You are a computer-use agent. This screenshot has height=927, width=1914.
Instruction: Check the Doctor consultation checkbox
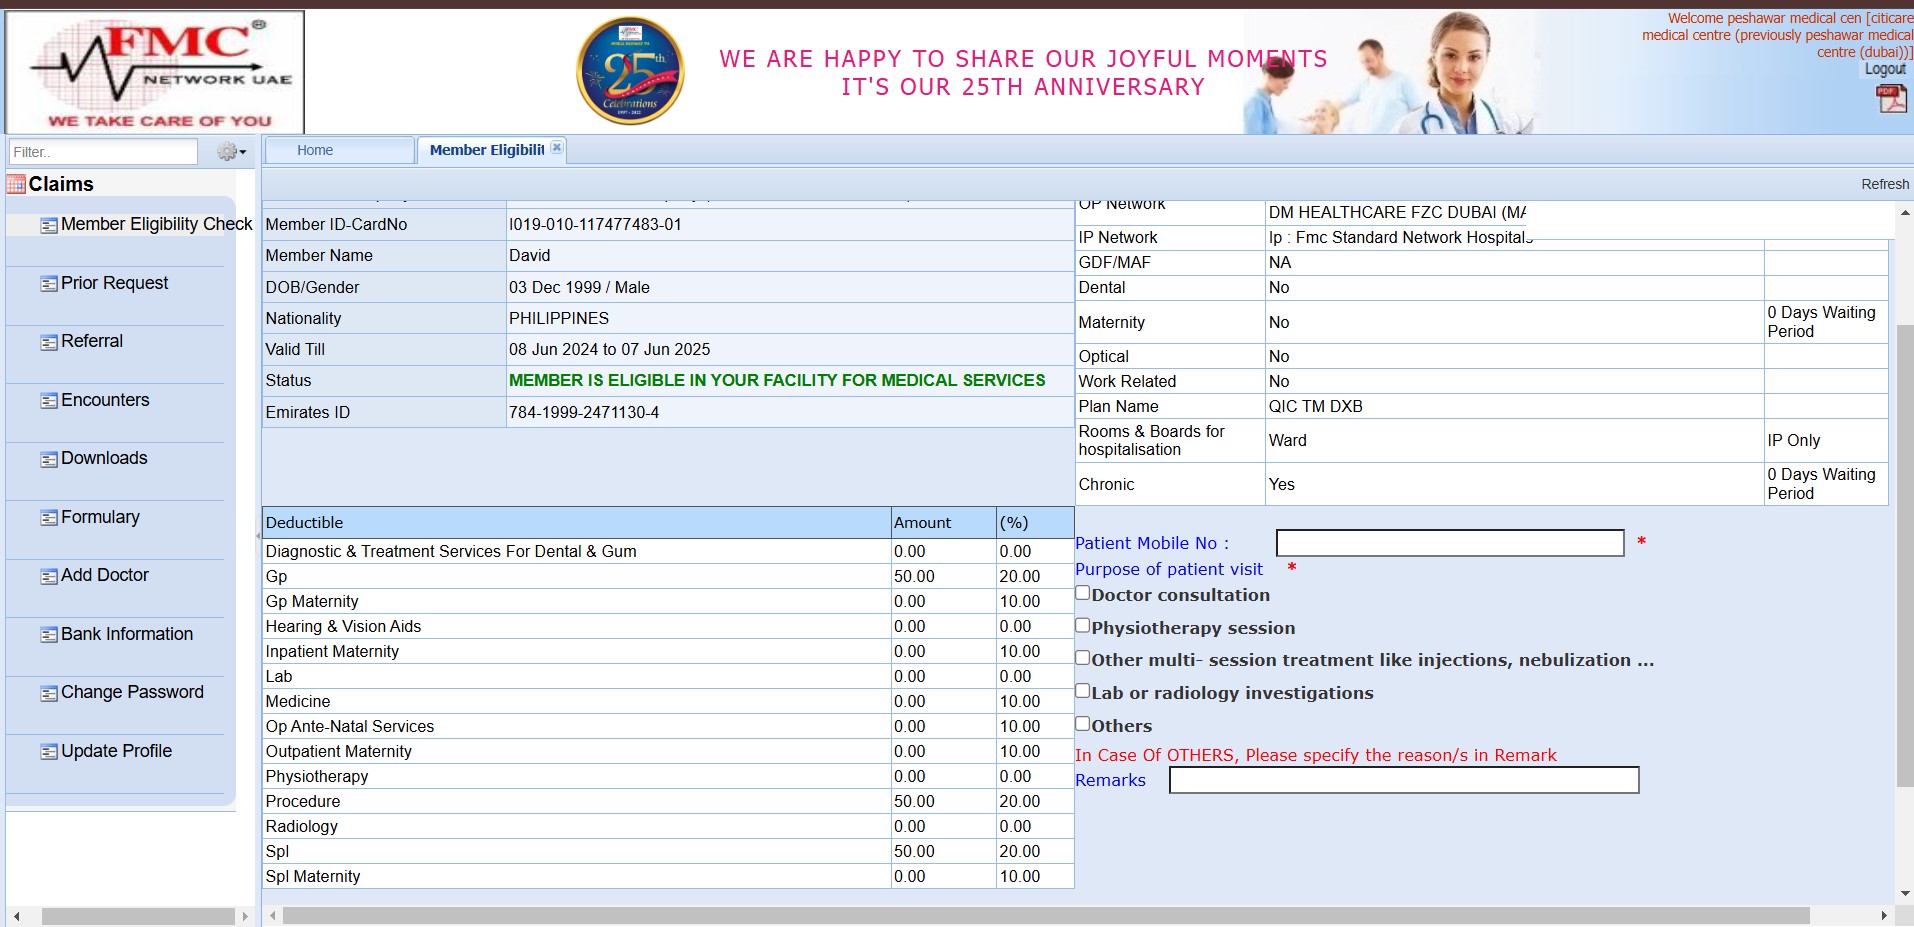point(1082,593)
